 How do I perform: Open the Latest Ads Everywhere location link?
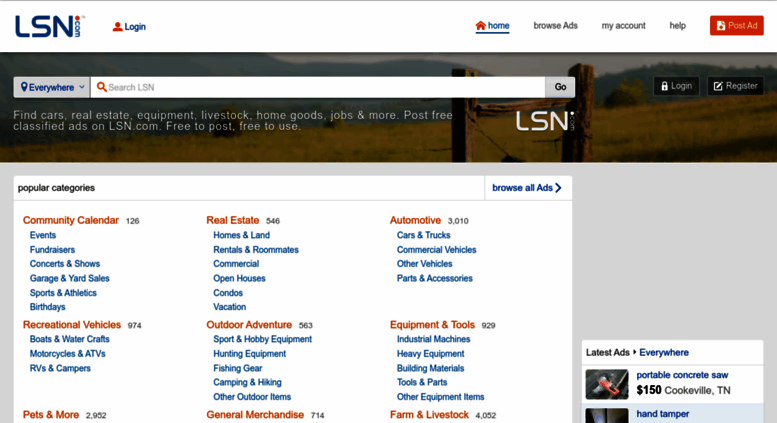(663, 352)
